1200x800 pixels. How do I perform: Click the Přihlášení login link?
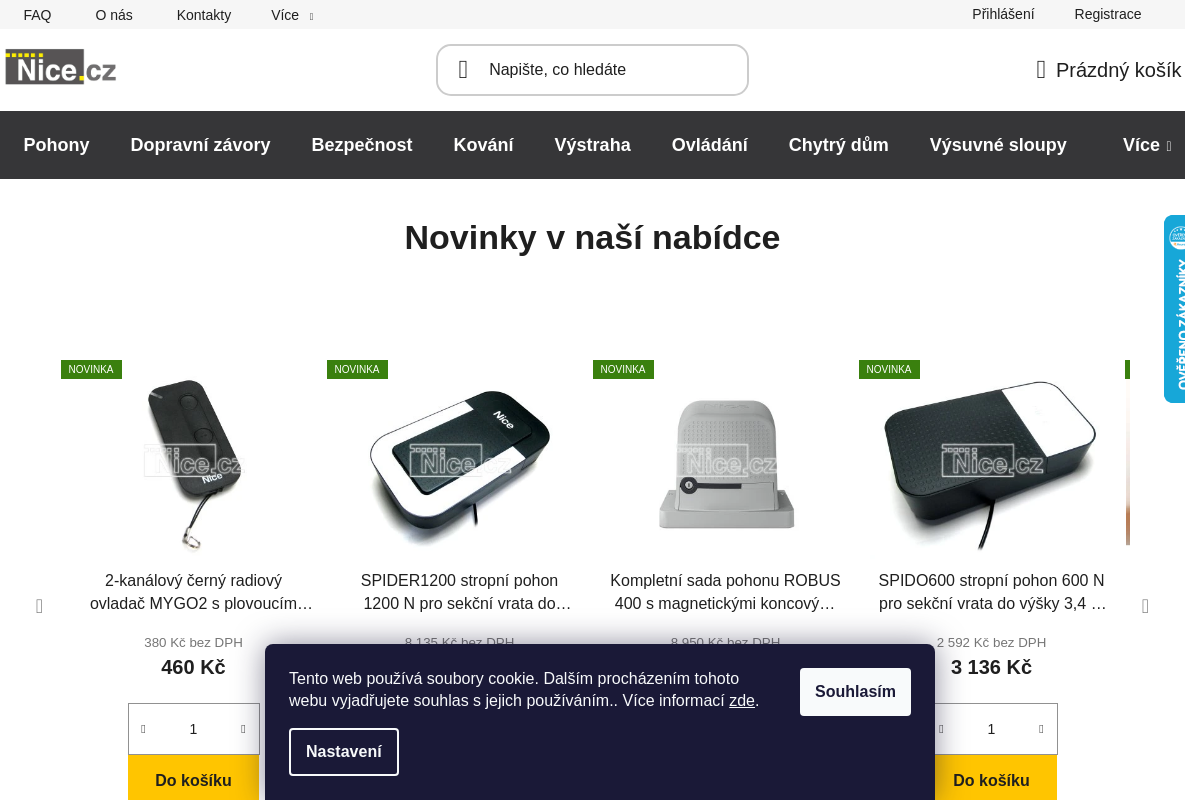tap(1003, 14)
